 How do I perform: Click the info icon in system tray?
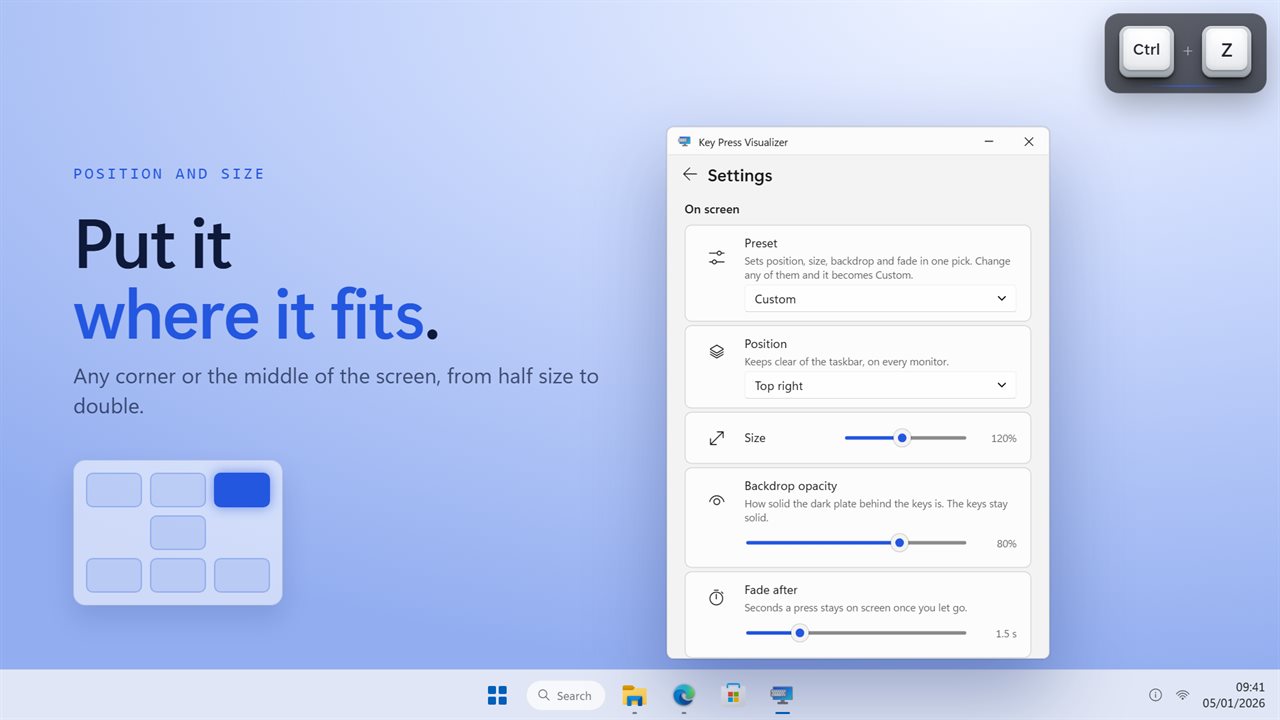pyautogui.click(x=1155, y=695)
